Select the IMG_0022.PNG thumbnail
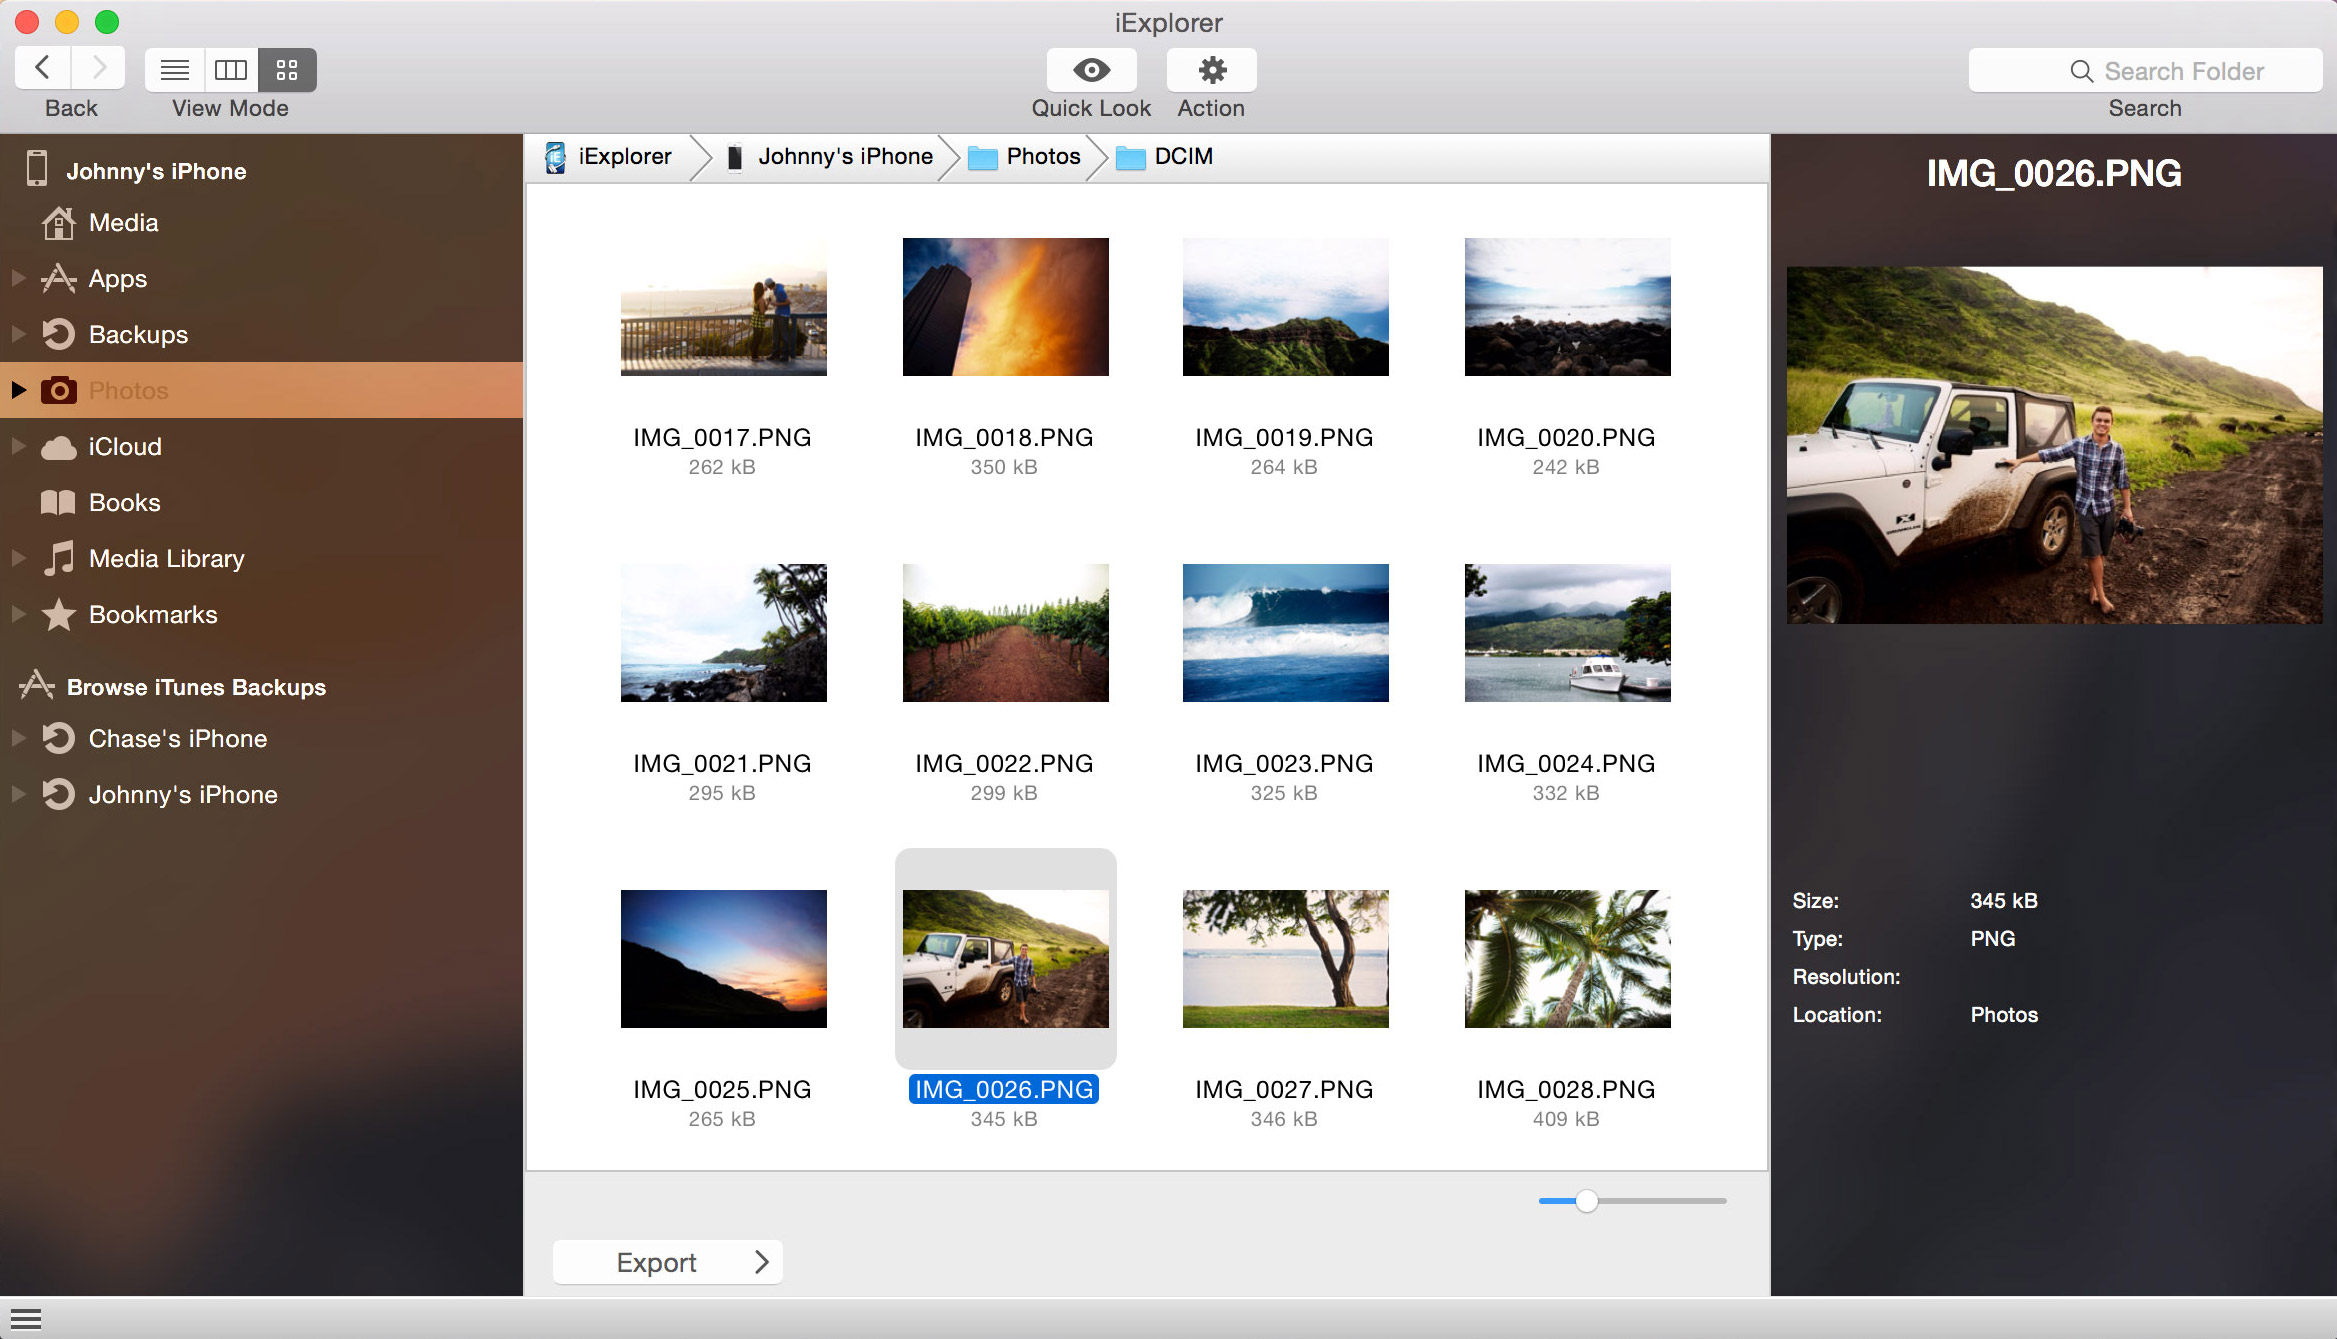This screenshot has width=2337, height=1339. point(1005,632)
